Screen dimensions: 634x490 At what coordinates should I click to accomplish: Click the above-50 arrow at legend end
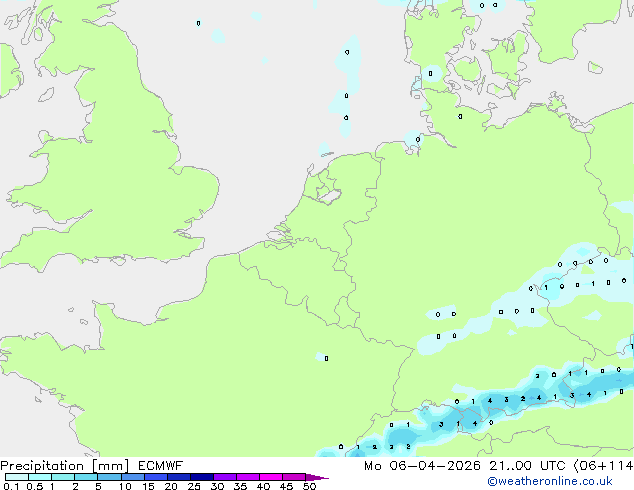click(317, 477)
